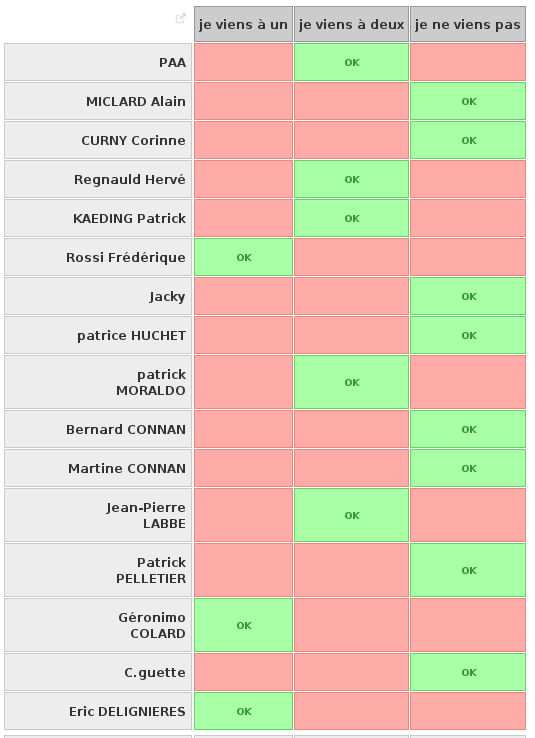Click Jacky's OK in je ne viens pas
This screenshot has height=738, width=535.
pos(468,296)
